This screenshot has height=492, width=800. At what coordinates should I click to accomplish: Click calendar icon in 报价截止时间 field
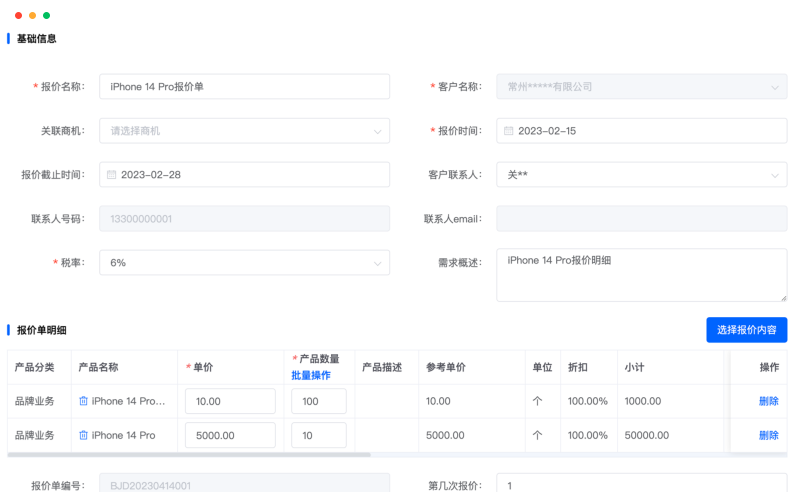111,175
